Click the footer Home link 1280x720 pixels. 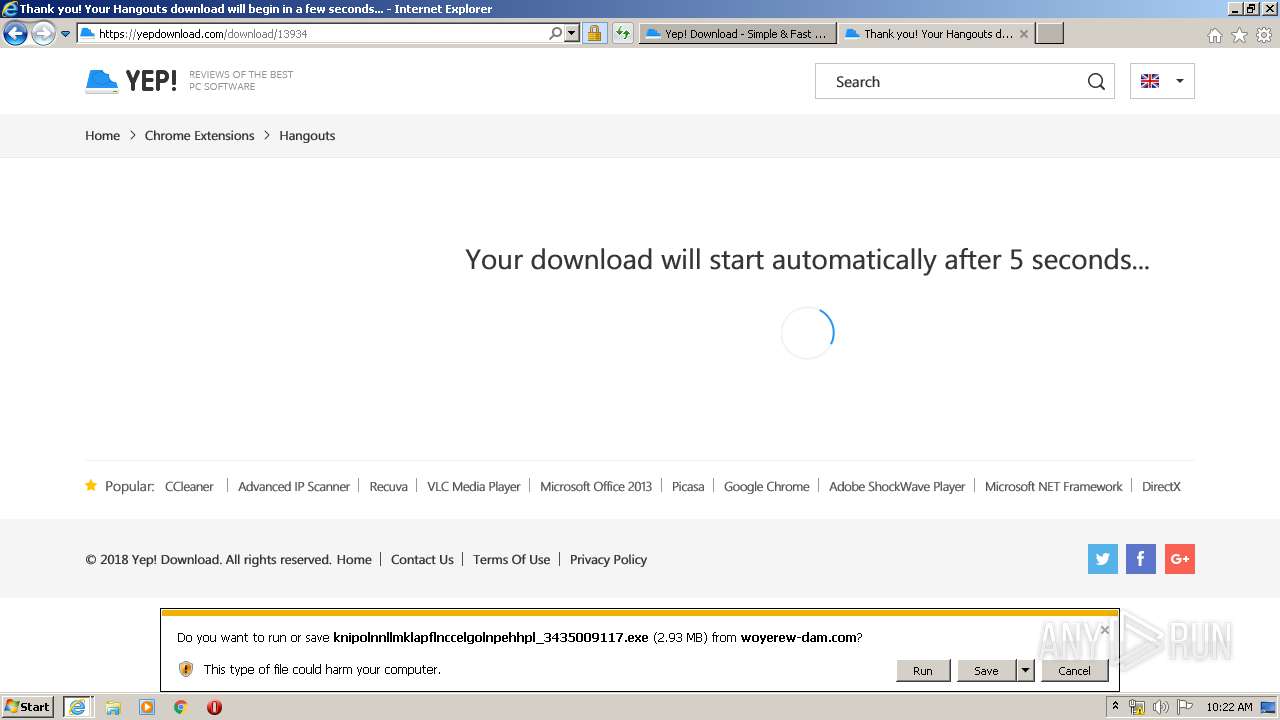pyautogui.click(x=354, y=559)
